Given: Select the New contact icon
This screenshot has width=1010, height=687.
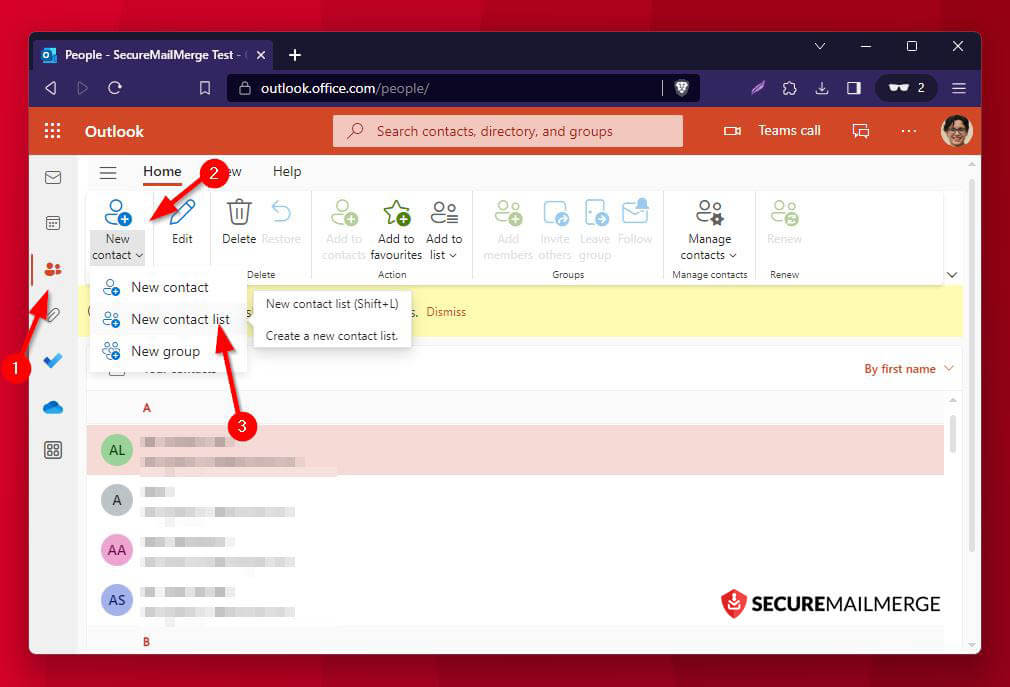Looking at the screenshot, I should [x=117, y=211].
